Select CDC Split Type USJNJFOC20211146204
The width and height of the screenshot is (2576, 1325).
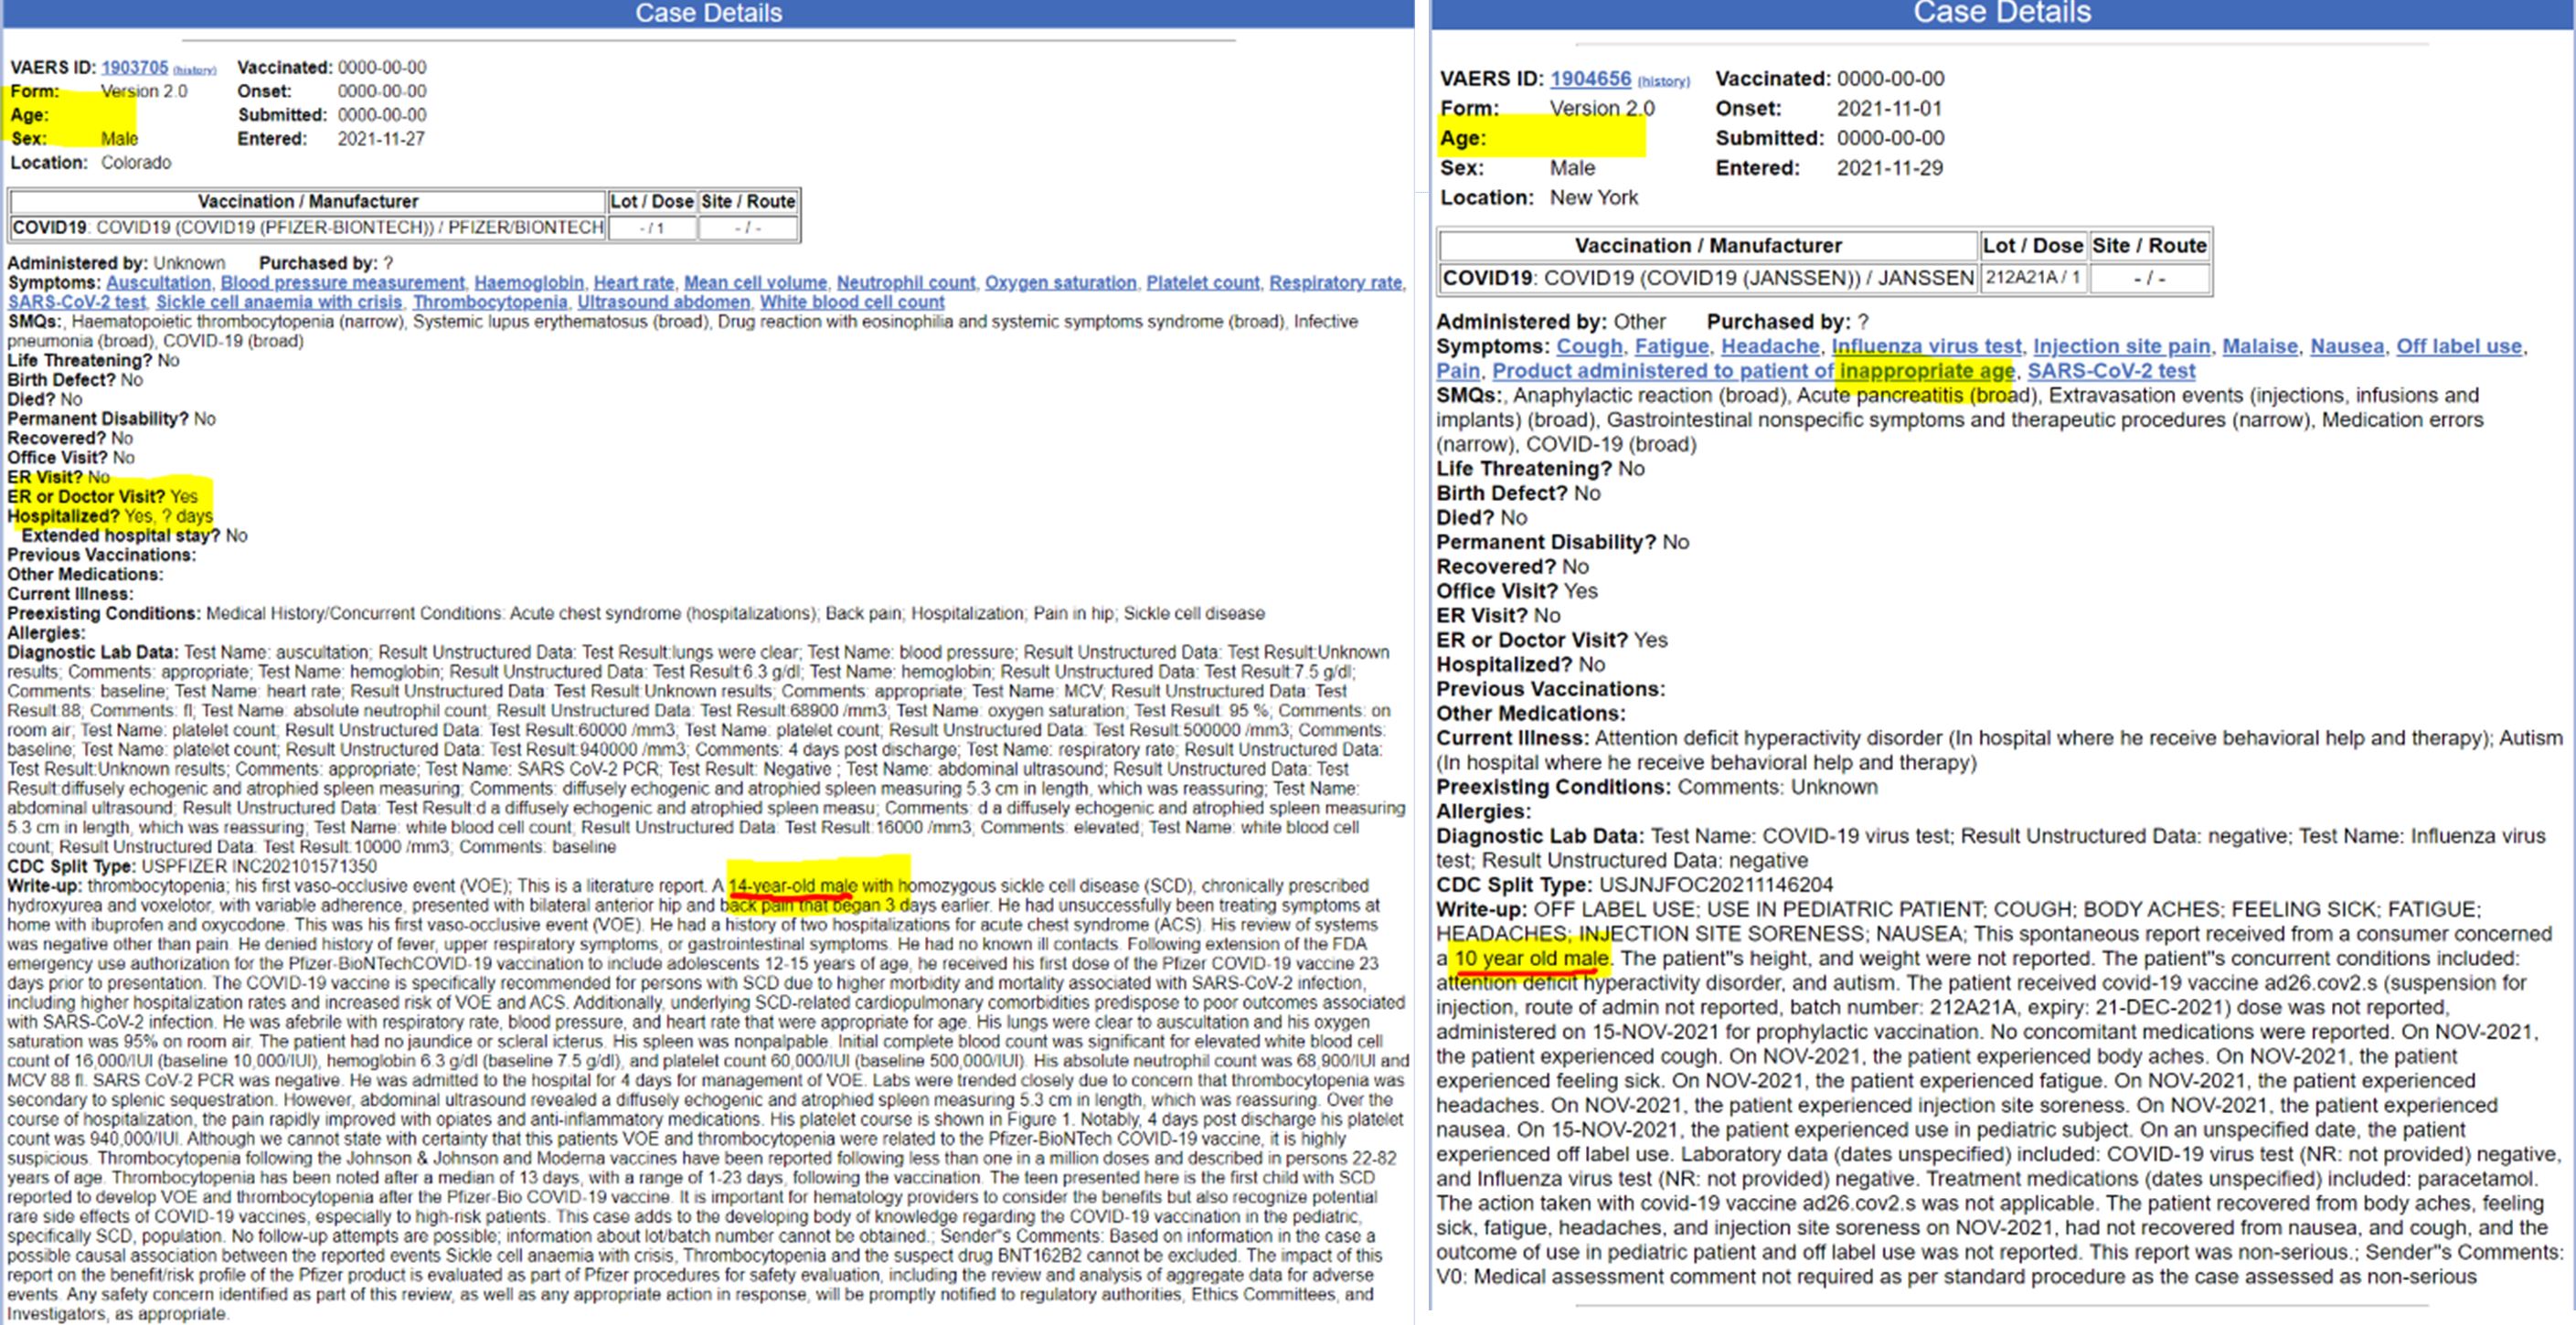coord(1635,885)
